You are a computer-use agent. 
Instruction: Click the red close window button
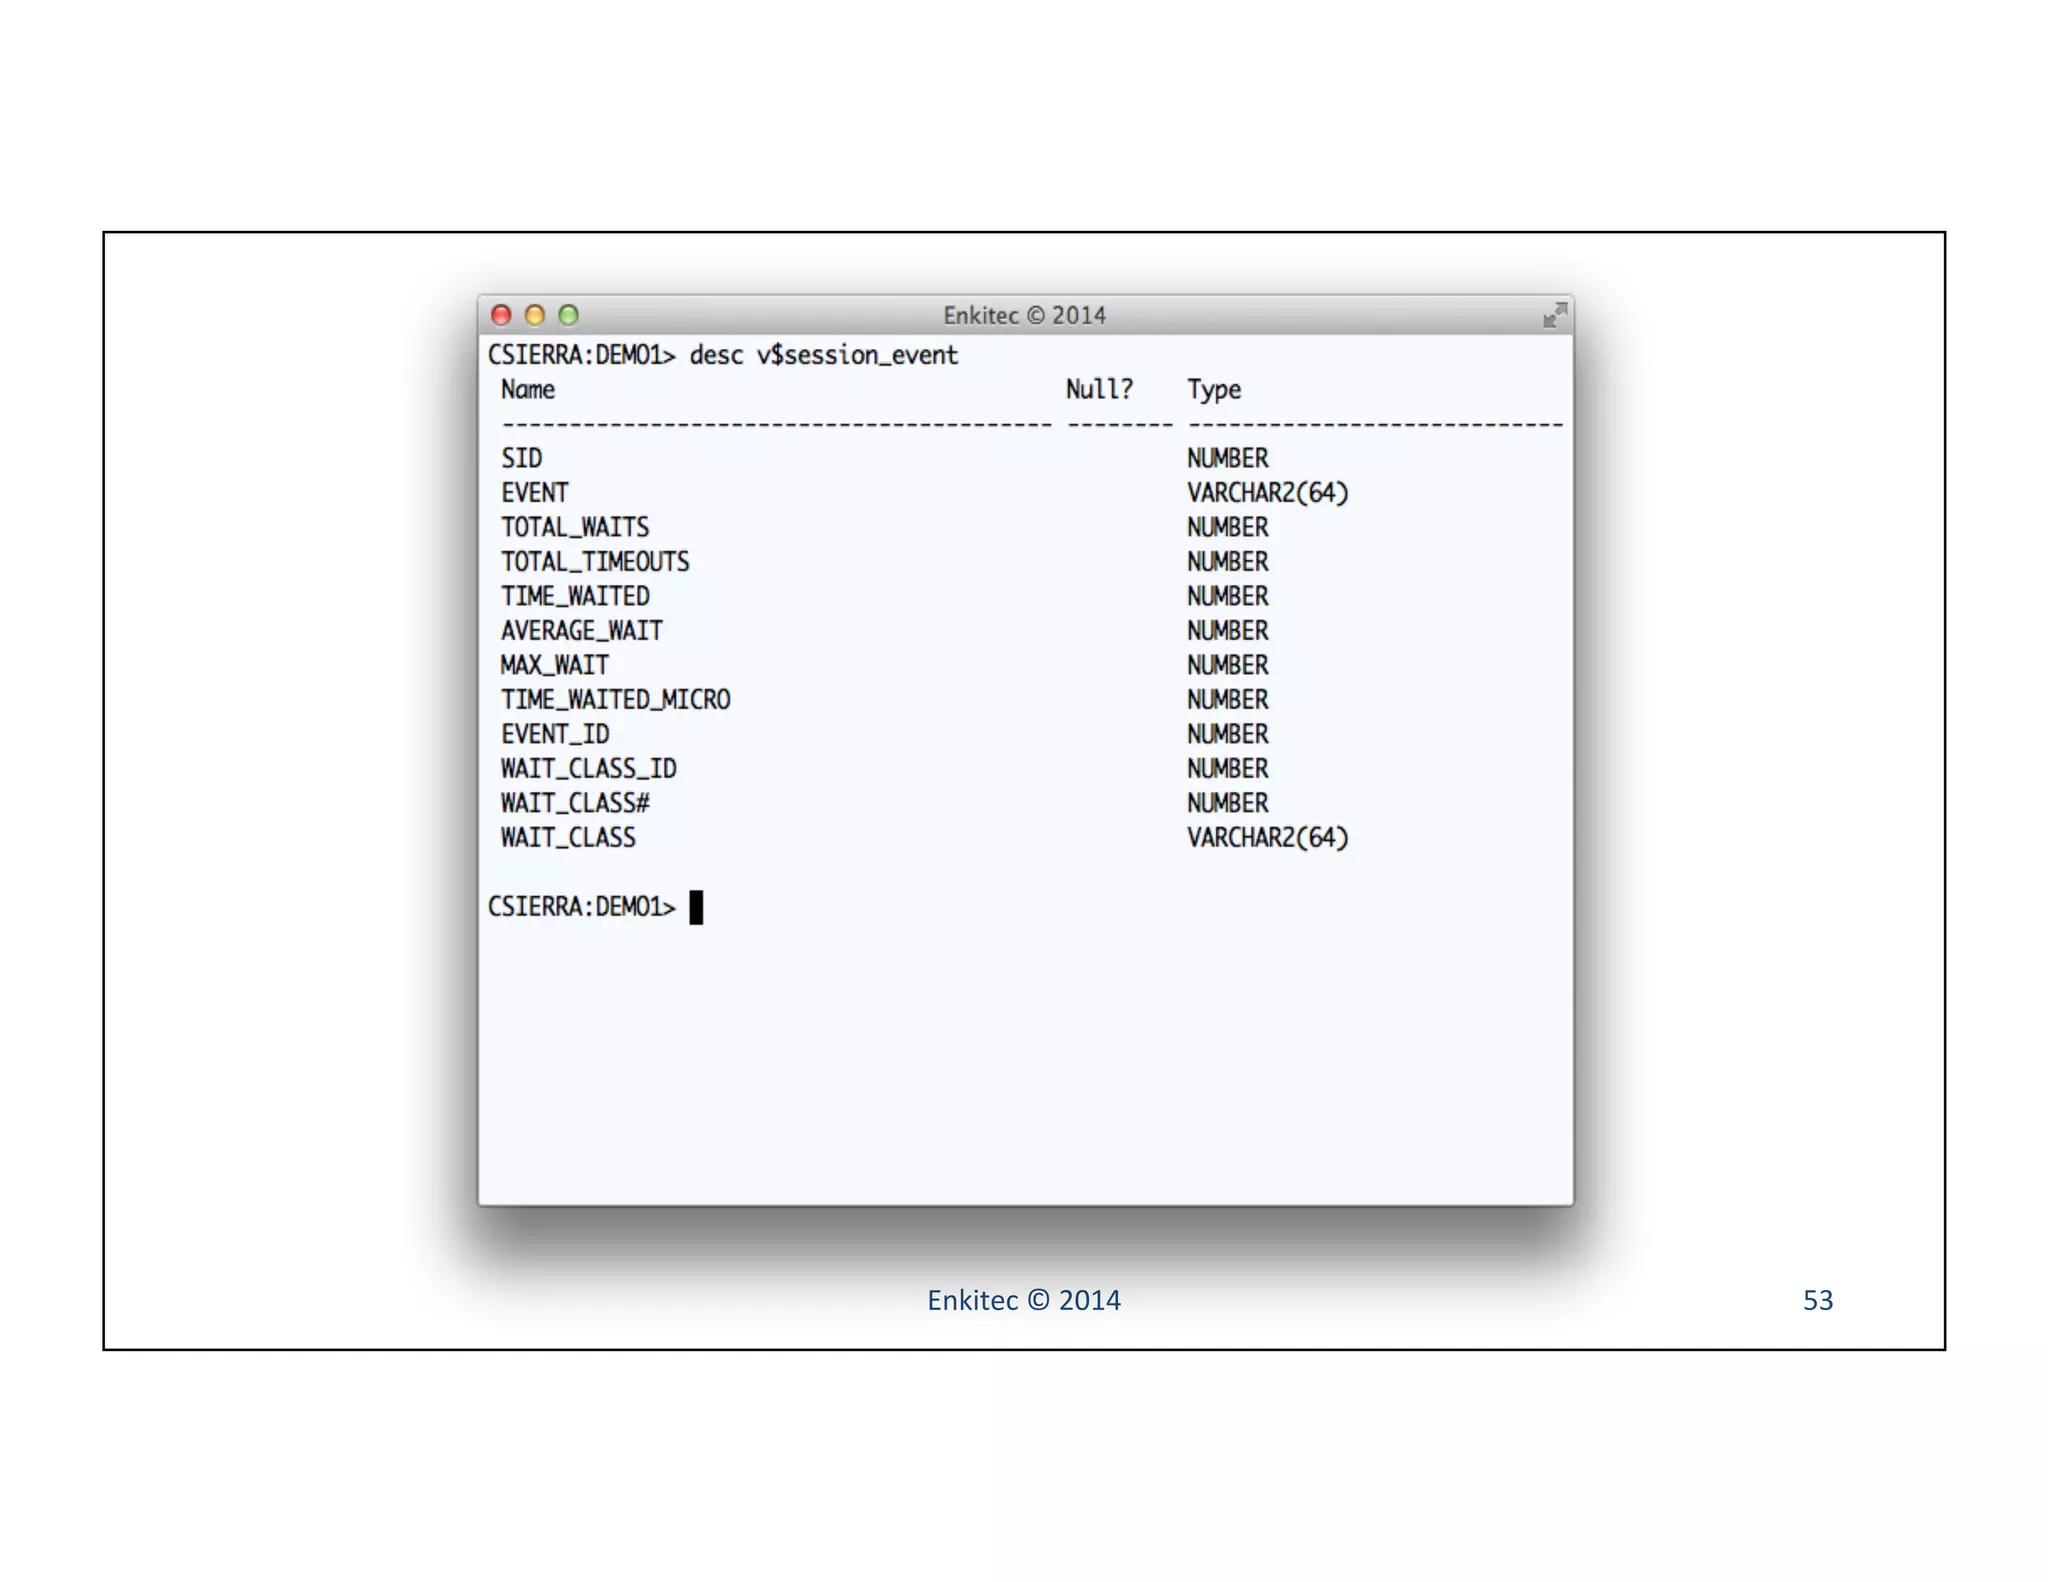tap(501, 315)
